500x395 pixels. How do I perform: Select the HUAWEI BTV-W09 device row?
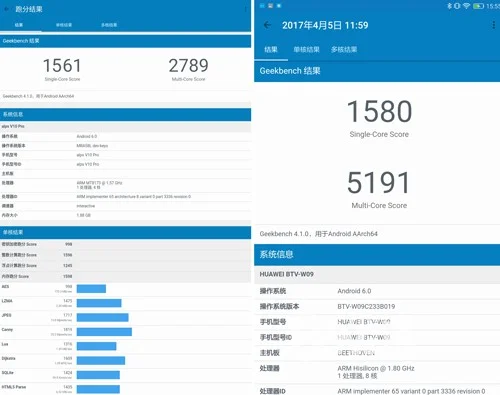click(377, 274)
